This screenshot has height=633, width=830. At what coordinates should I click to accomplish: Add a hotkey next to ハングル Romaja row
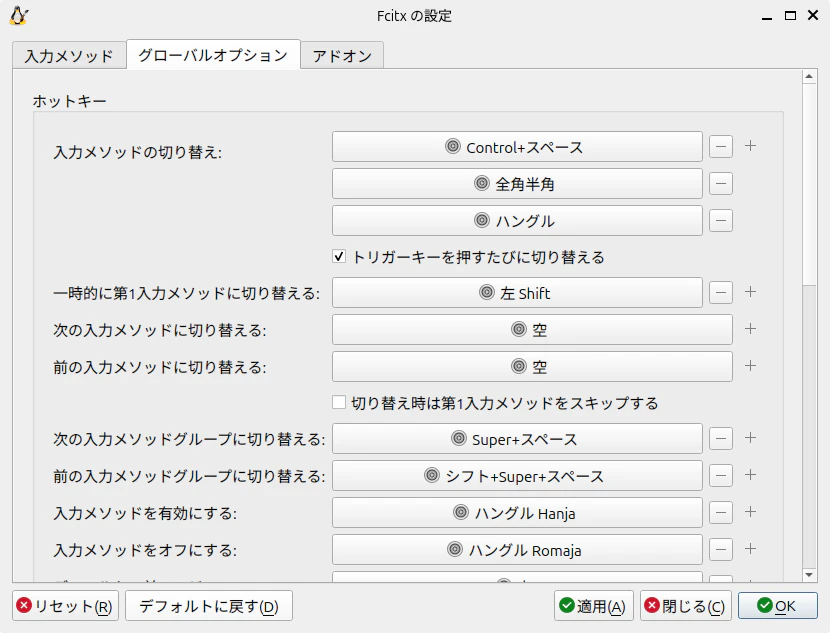[x=750, y=549]
